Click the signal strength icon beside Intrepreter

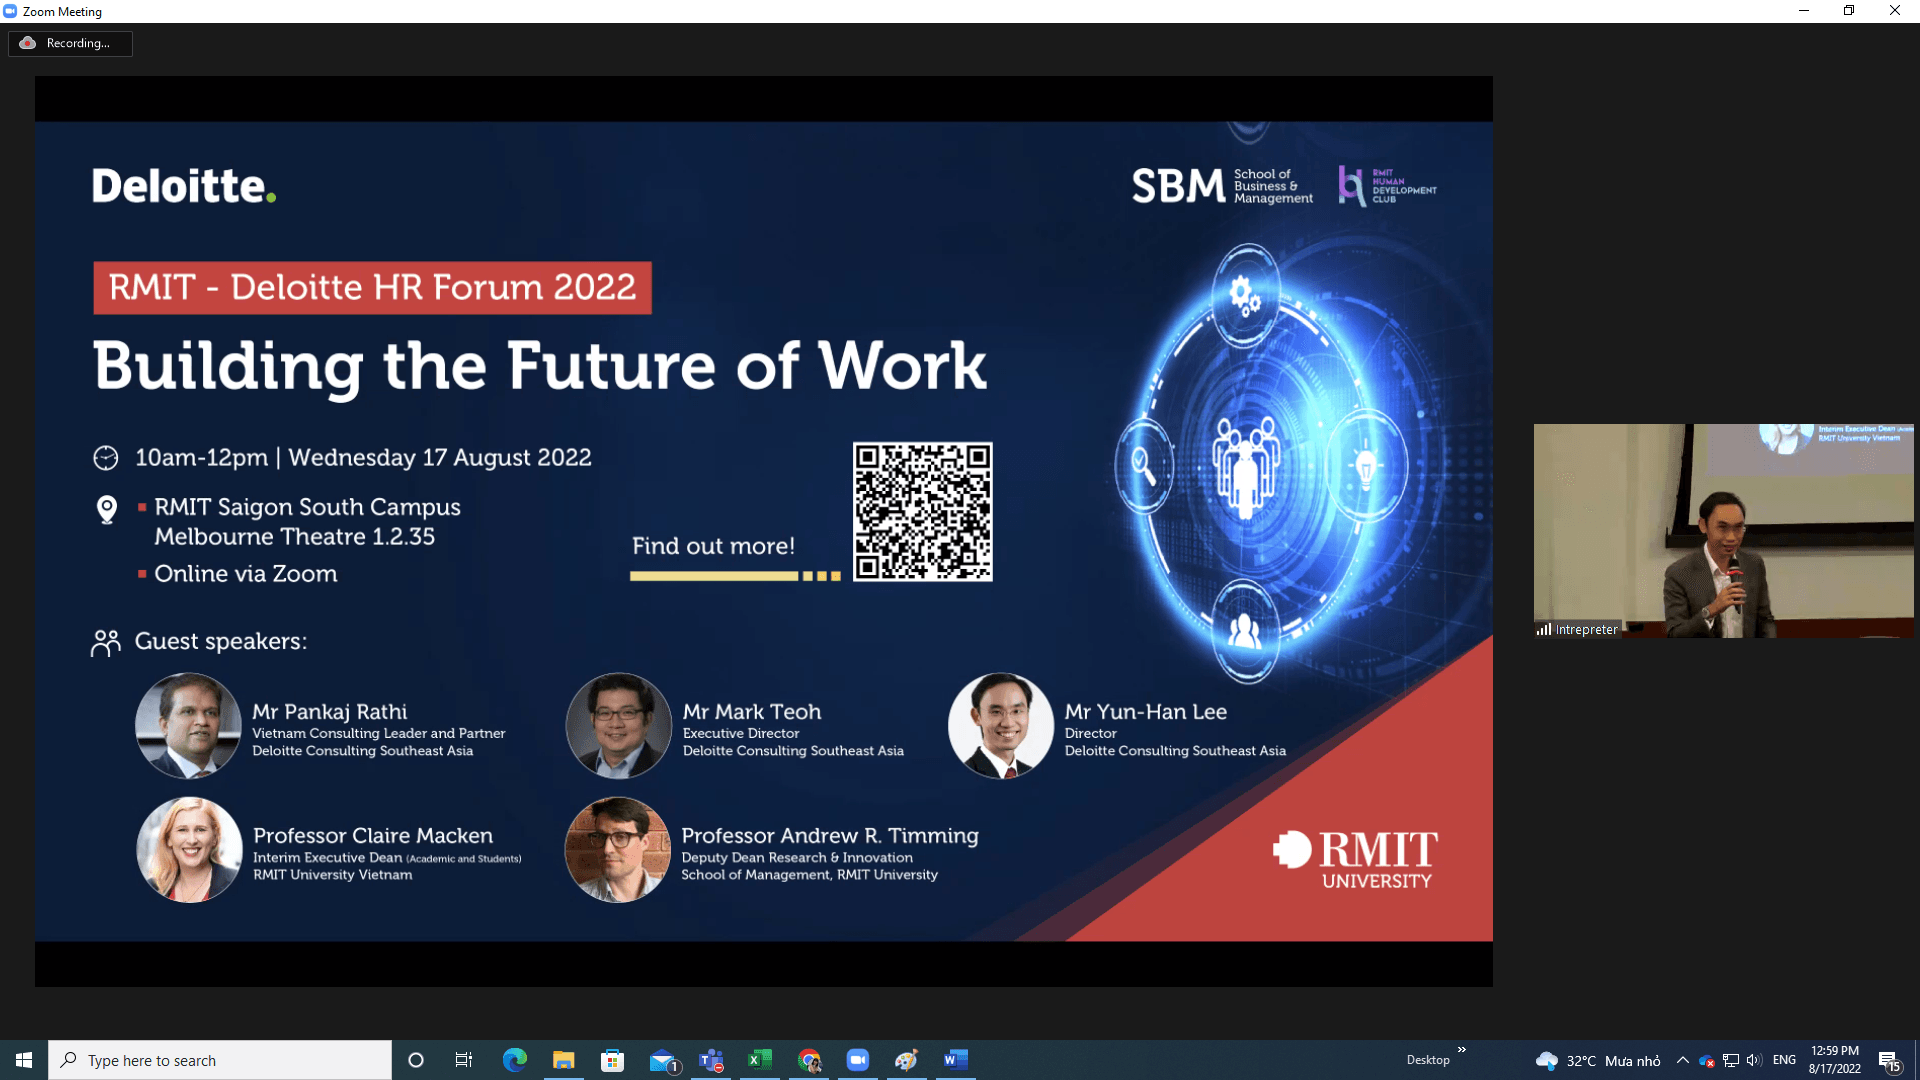(1544, 629)
